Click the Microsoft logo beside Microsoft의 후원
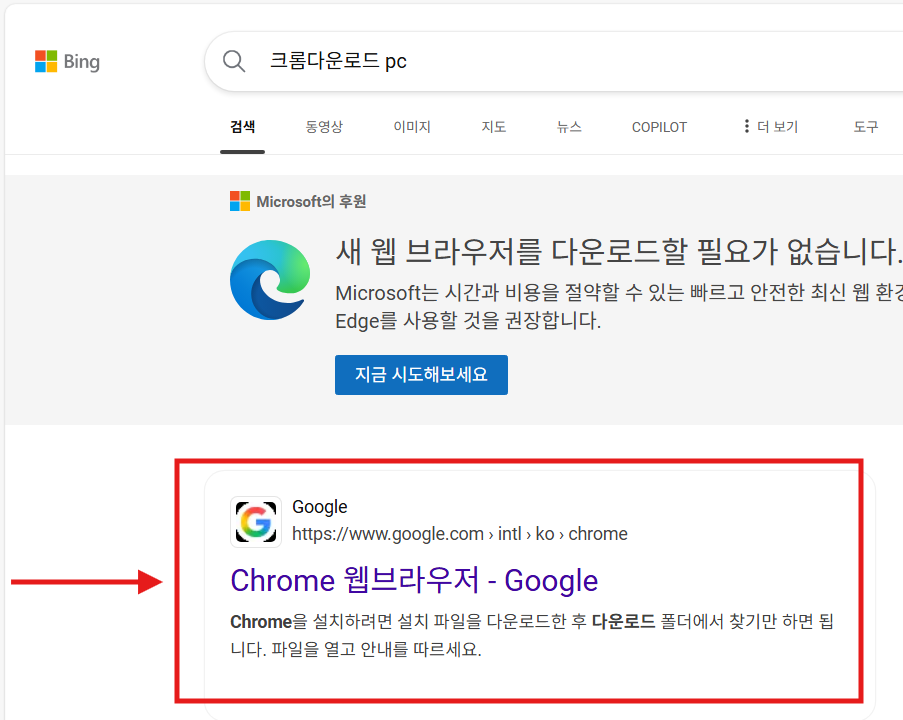 (x=239, y=200)
